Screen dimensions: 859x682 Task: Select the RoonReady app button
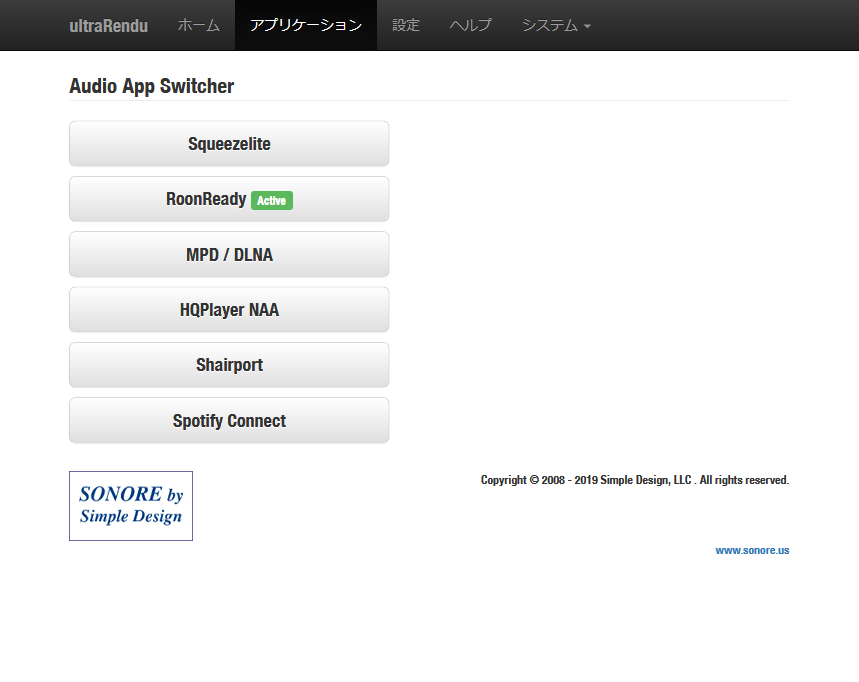point(206,199)
